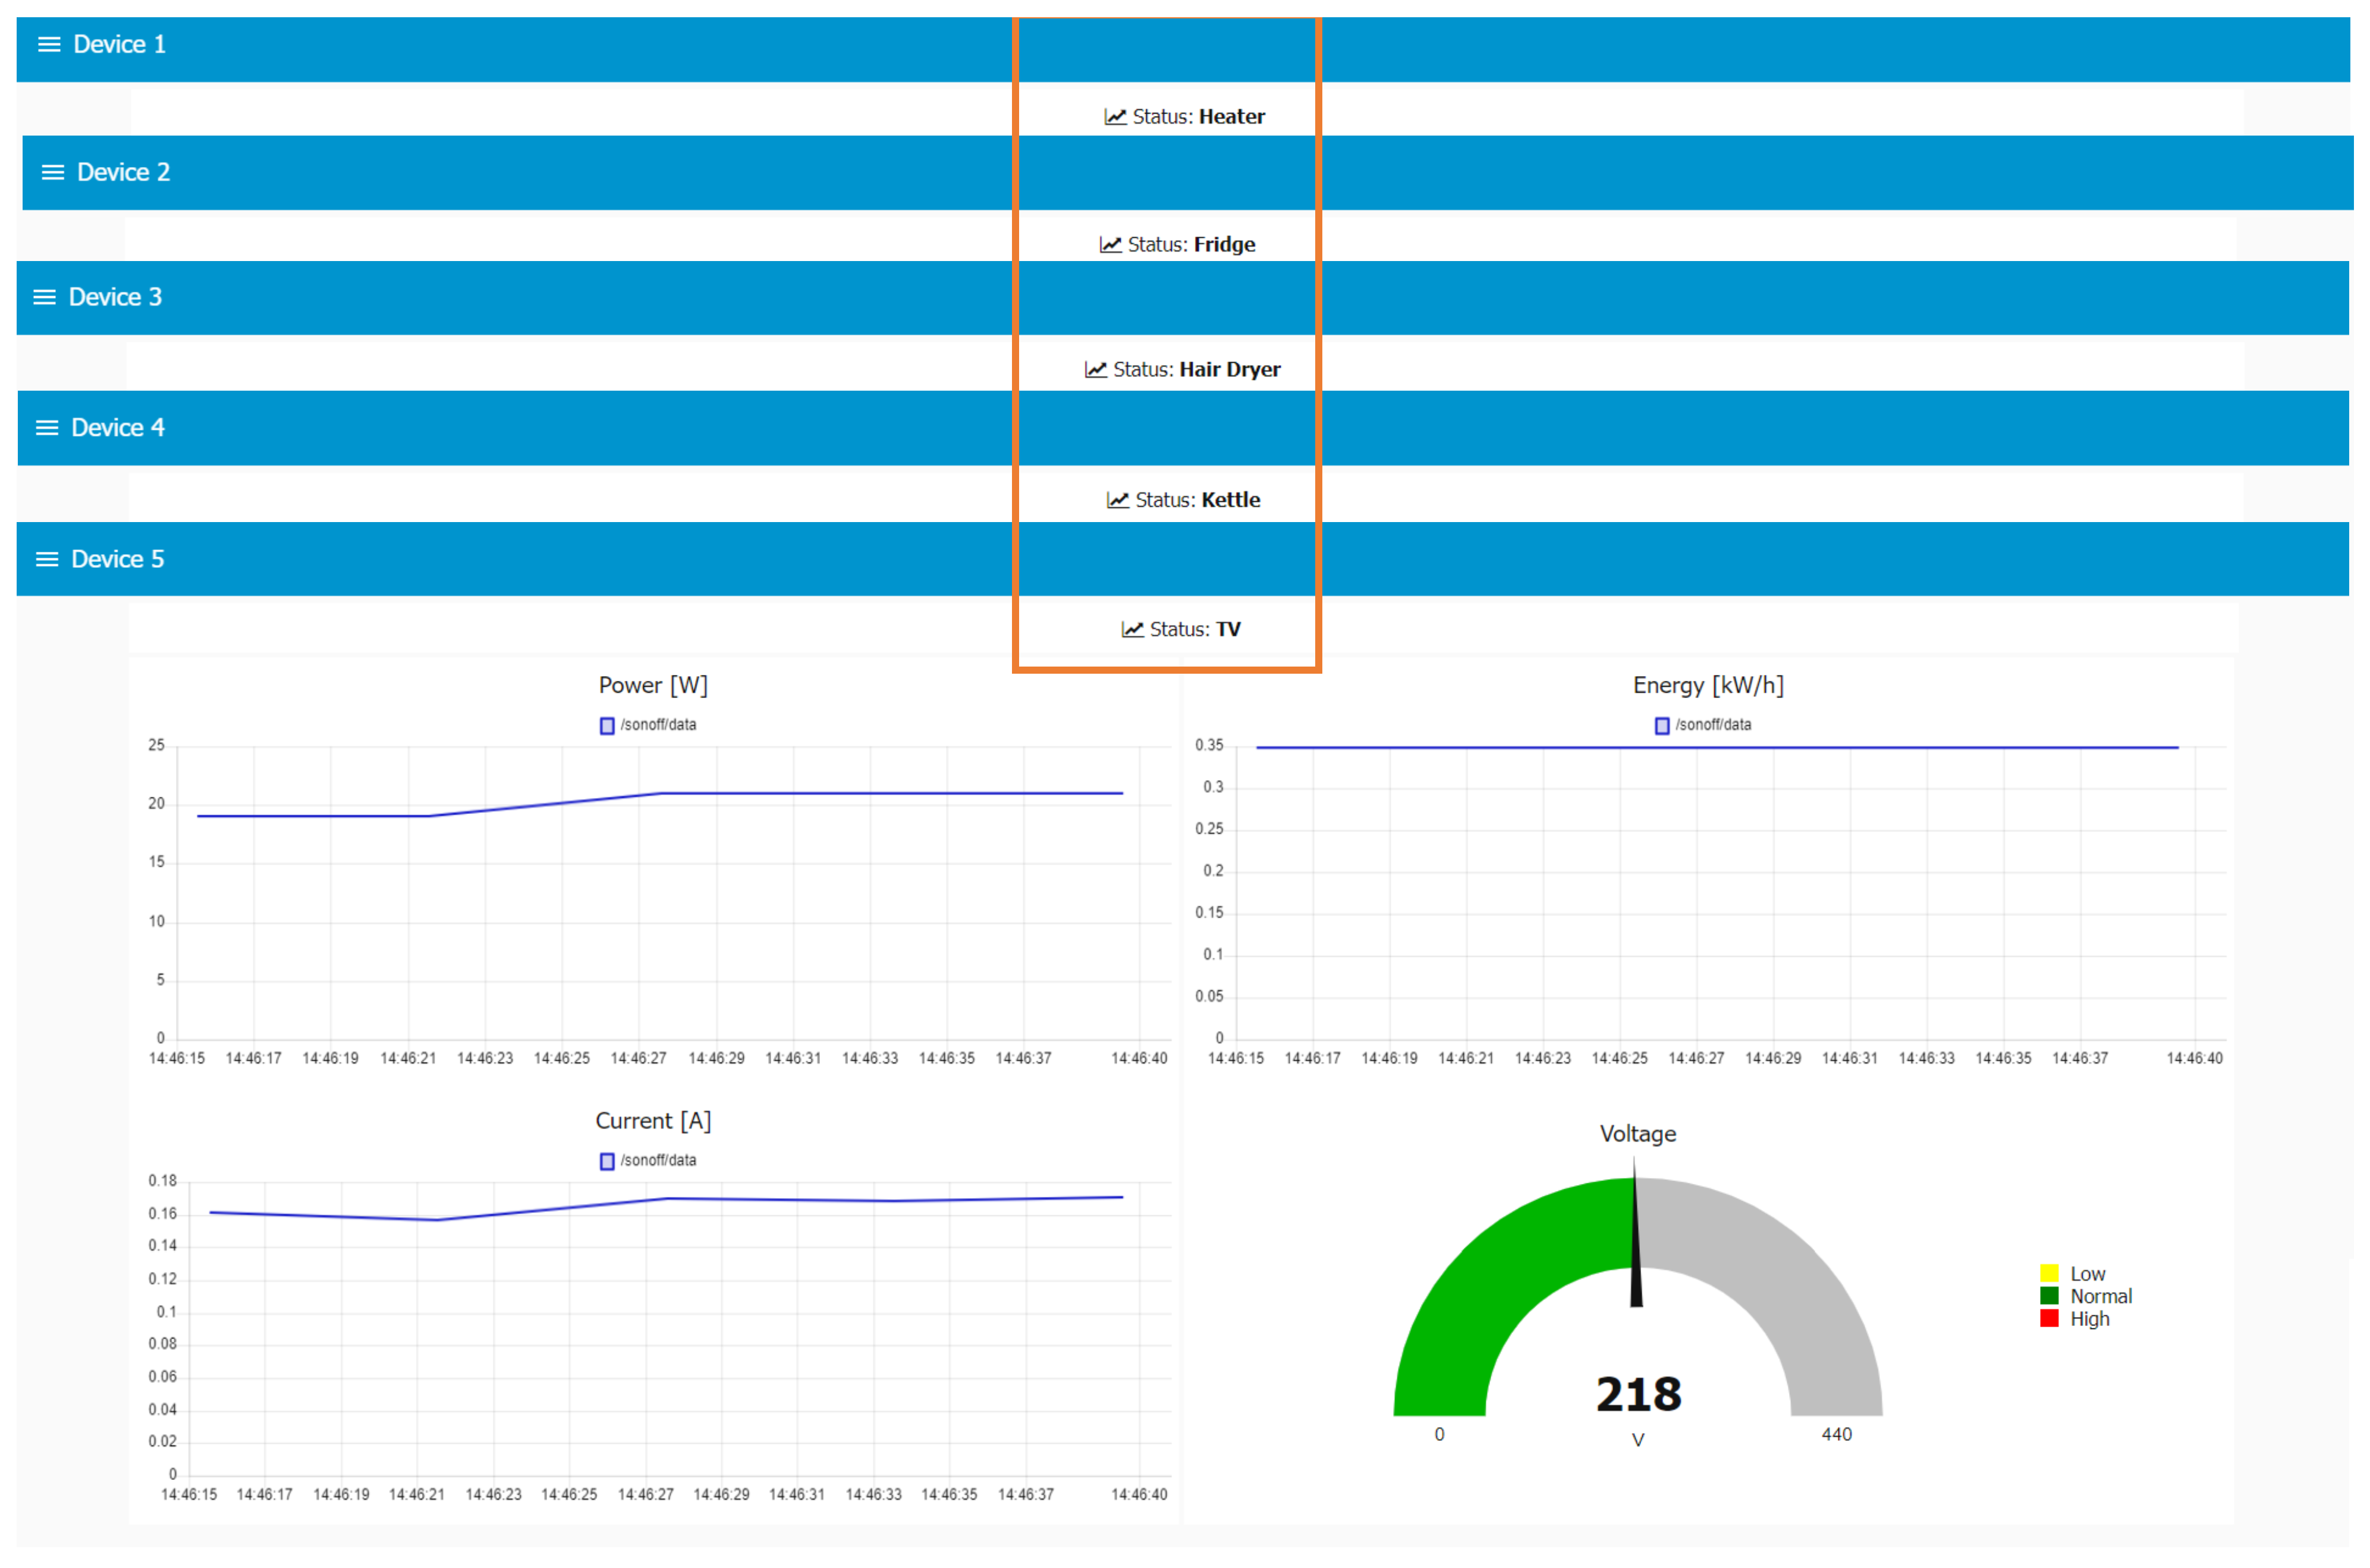2370x1568 pixels.
Task: Click the red High legend swatch
Action: coord(2049,1319)
